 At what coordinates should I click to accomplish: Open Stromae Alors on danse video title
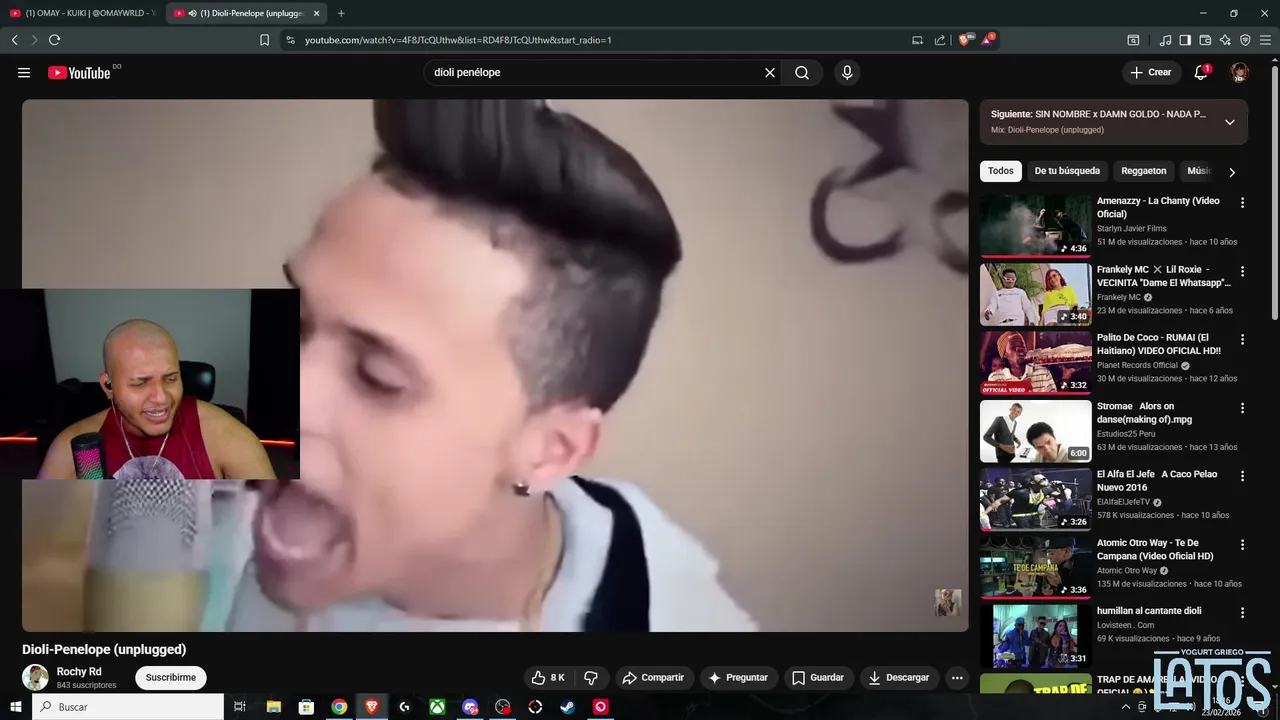click(x=1145, y=413)
